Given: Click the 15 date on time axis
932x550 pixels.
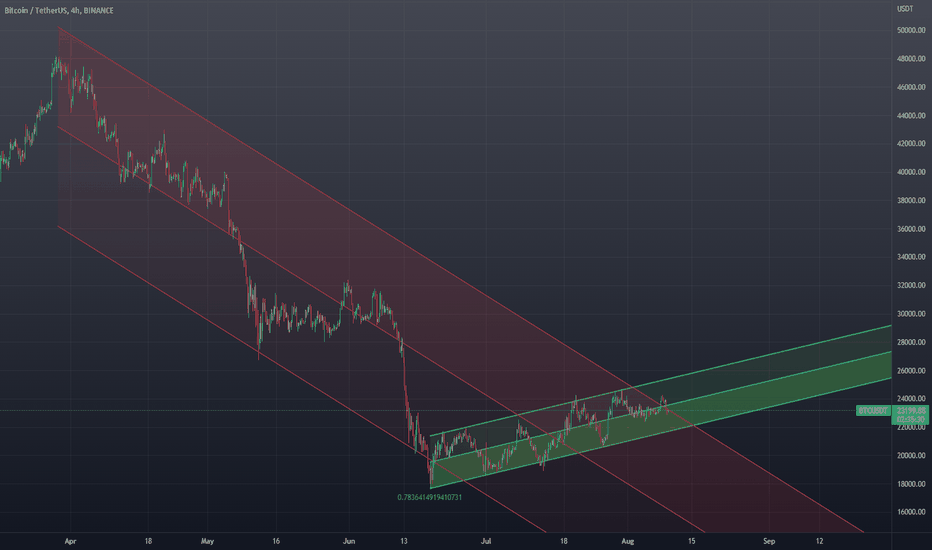Looking at the screenshot, I should [691, 541].
